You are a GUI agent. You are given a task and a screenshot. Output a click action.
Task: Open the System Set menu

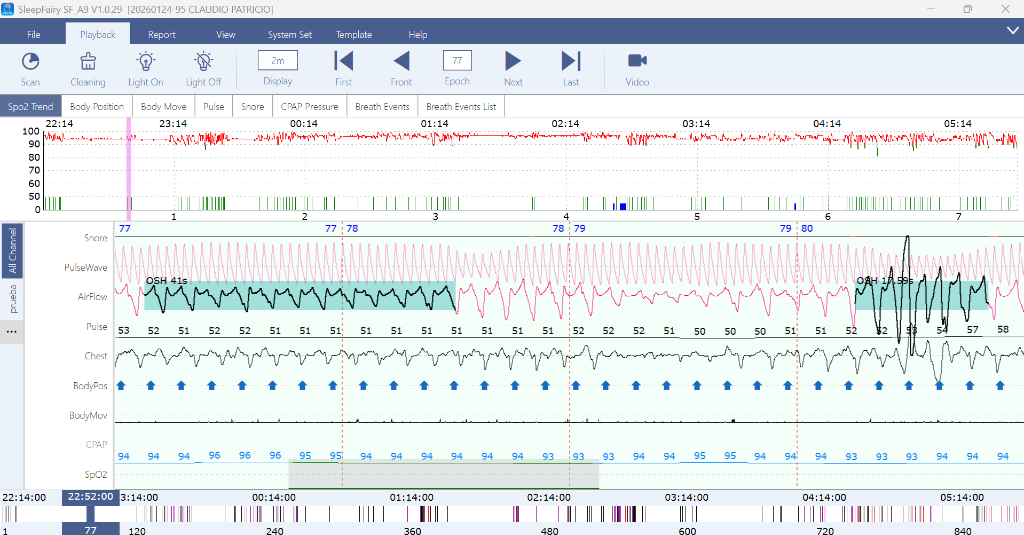pyautogui.click(x=289, y=34)
